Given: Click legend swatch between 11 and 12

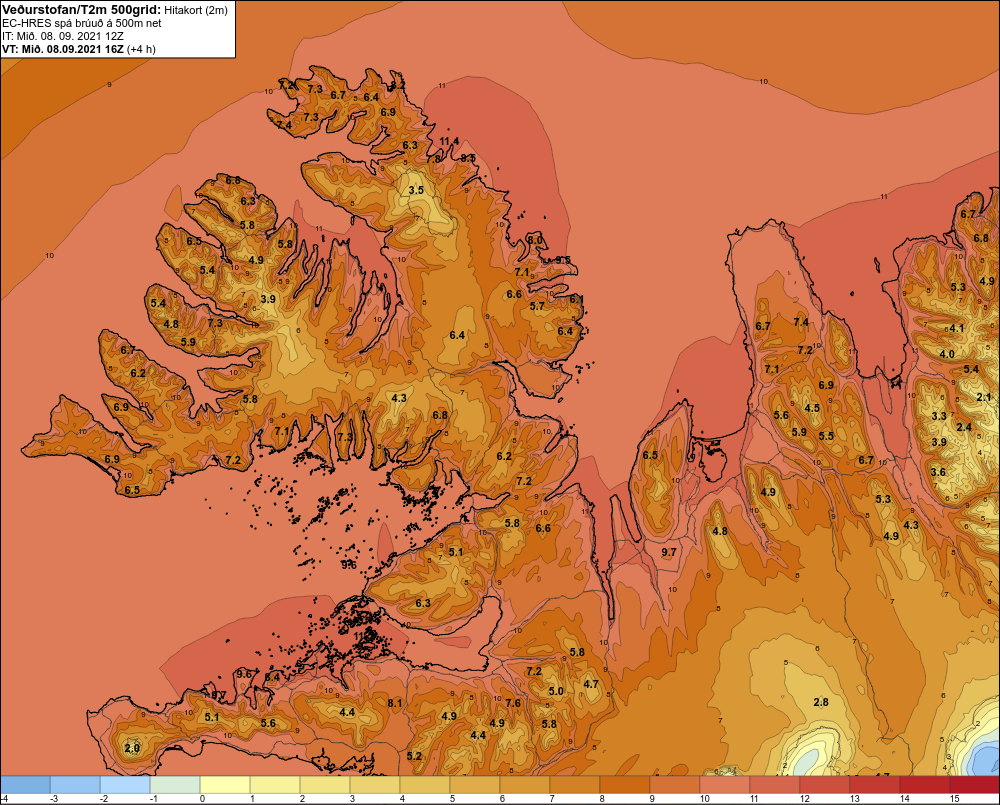Looking at the screenshot, I should pos(775,785).
